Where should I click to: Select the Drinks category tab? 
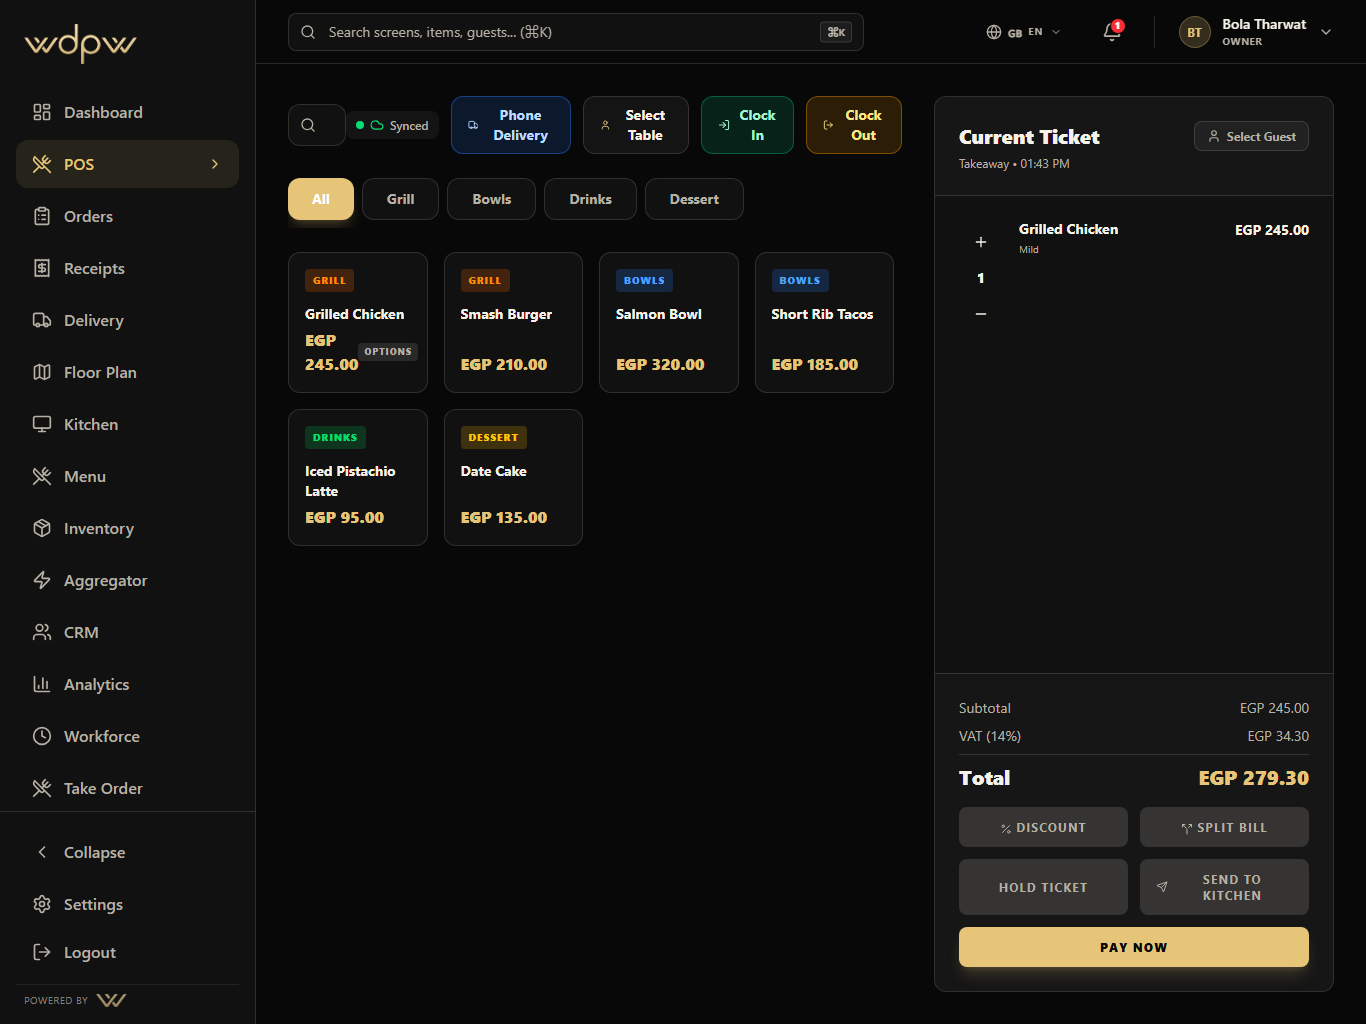click(590, 199)
